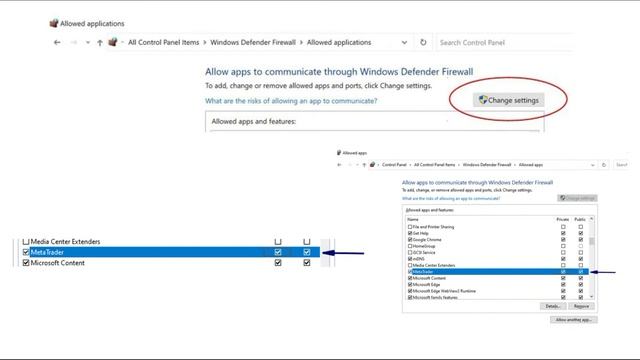The image size is (640, 360).
Task: Click the highlighted Change settings button
Action: 509,100
